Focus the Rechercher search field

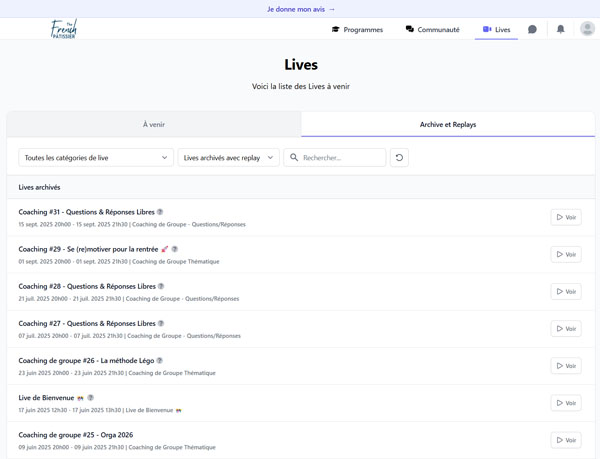pyautogui.click(x=341, y=158)
